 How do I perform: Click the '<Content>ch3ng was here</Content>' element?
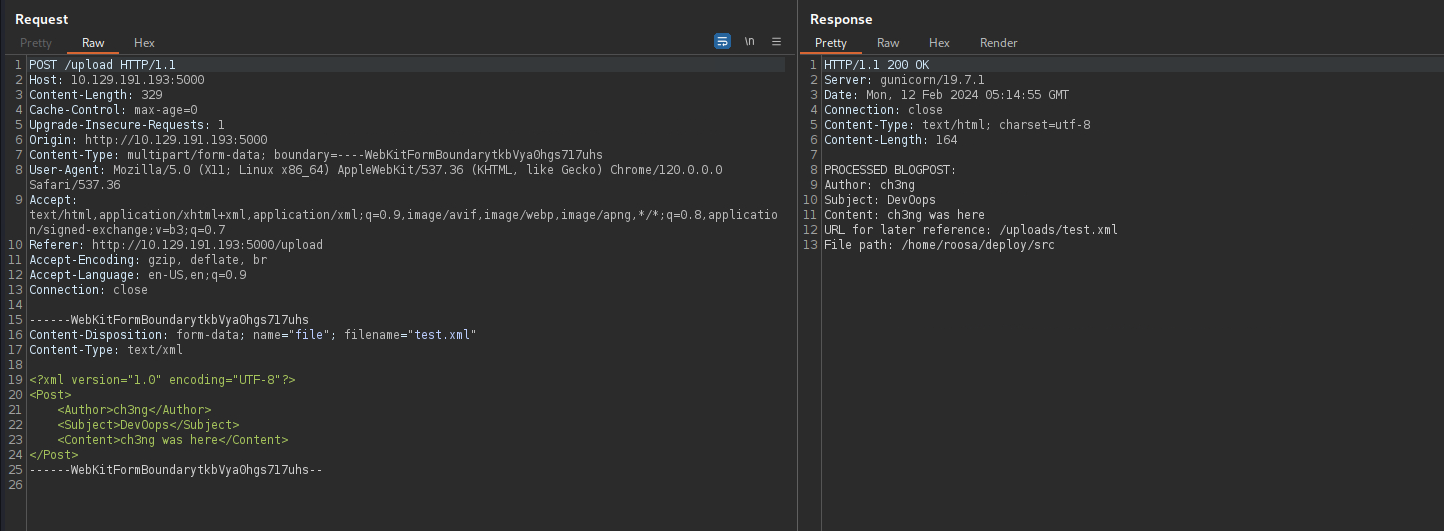click(x=172, y=440)
